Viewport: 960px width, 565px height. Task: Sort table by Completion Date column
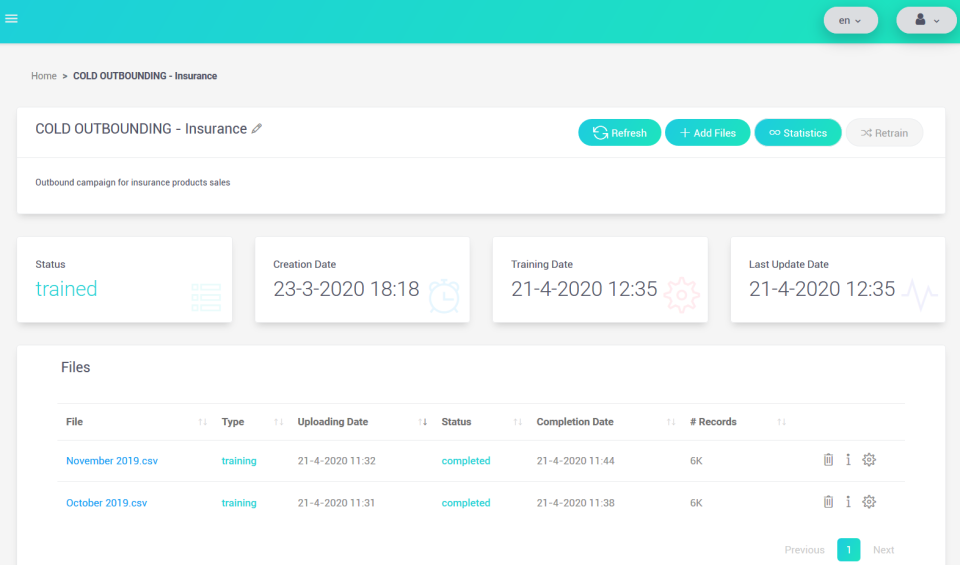(670, 422)
